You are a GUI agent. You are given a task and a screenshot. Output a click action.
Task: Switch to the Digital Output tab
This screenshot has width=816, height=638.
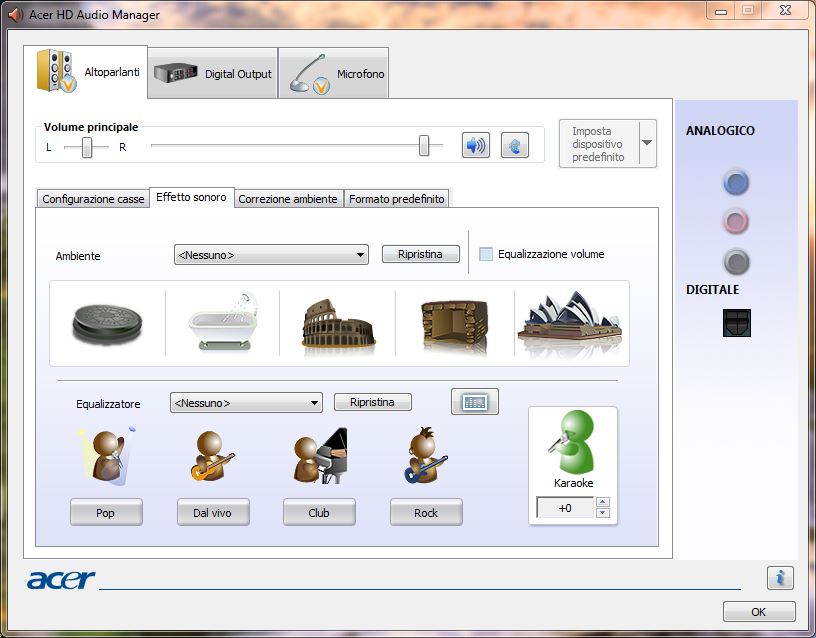(x=213, y=73)
